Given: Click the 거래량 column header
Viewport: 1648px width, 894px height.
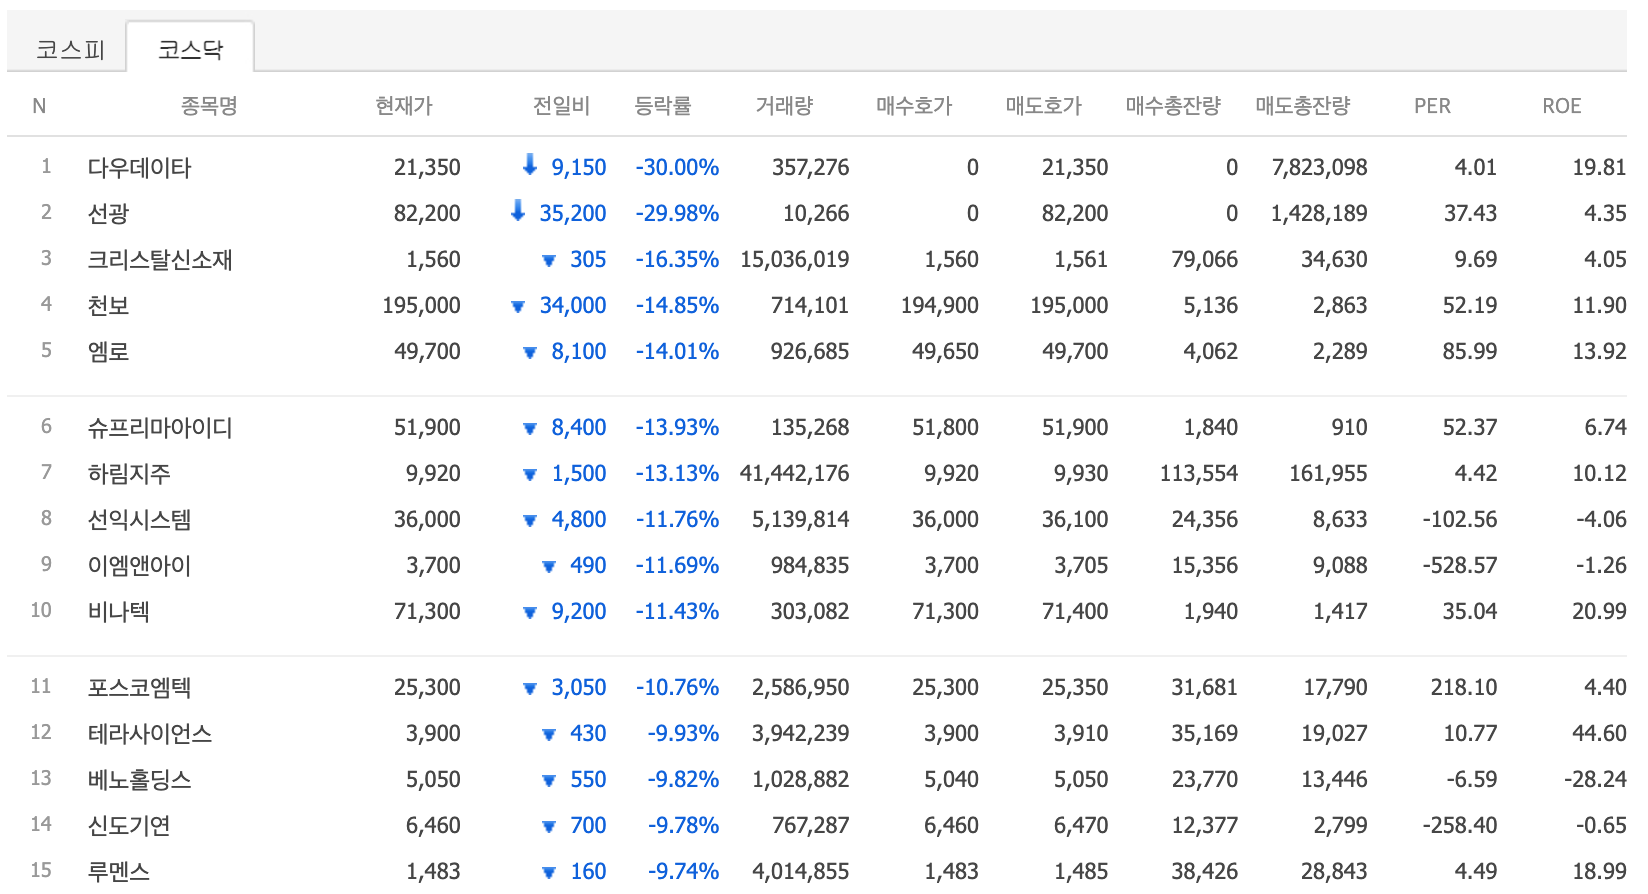Looking at the screenshot, I should coord(784,105).
